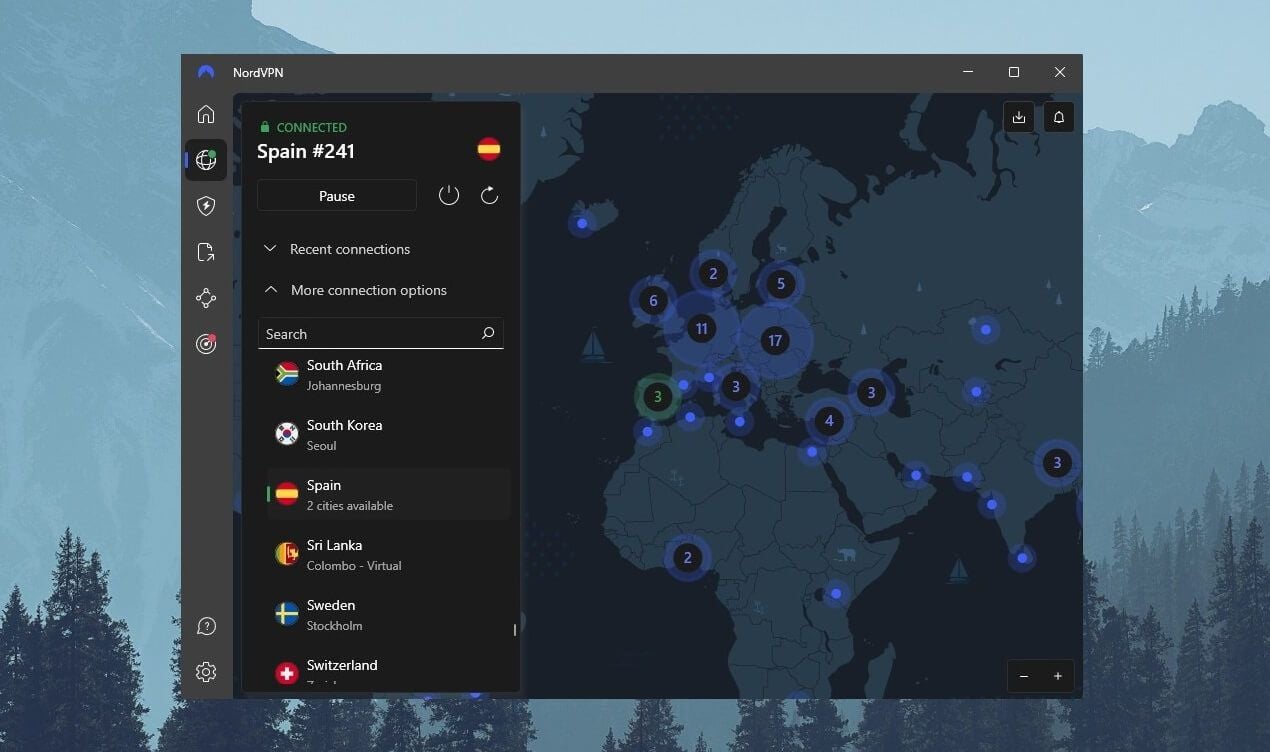Click the NordVPN logo in the title bar

[x=206, y=72]
